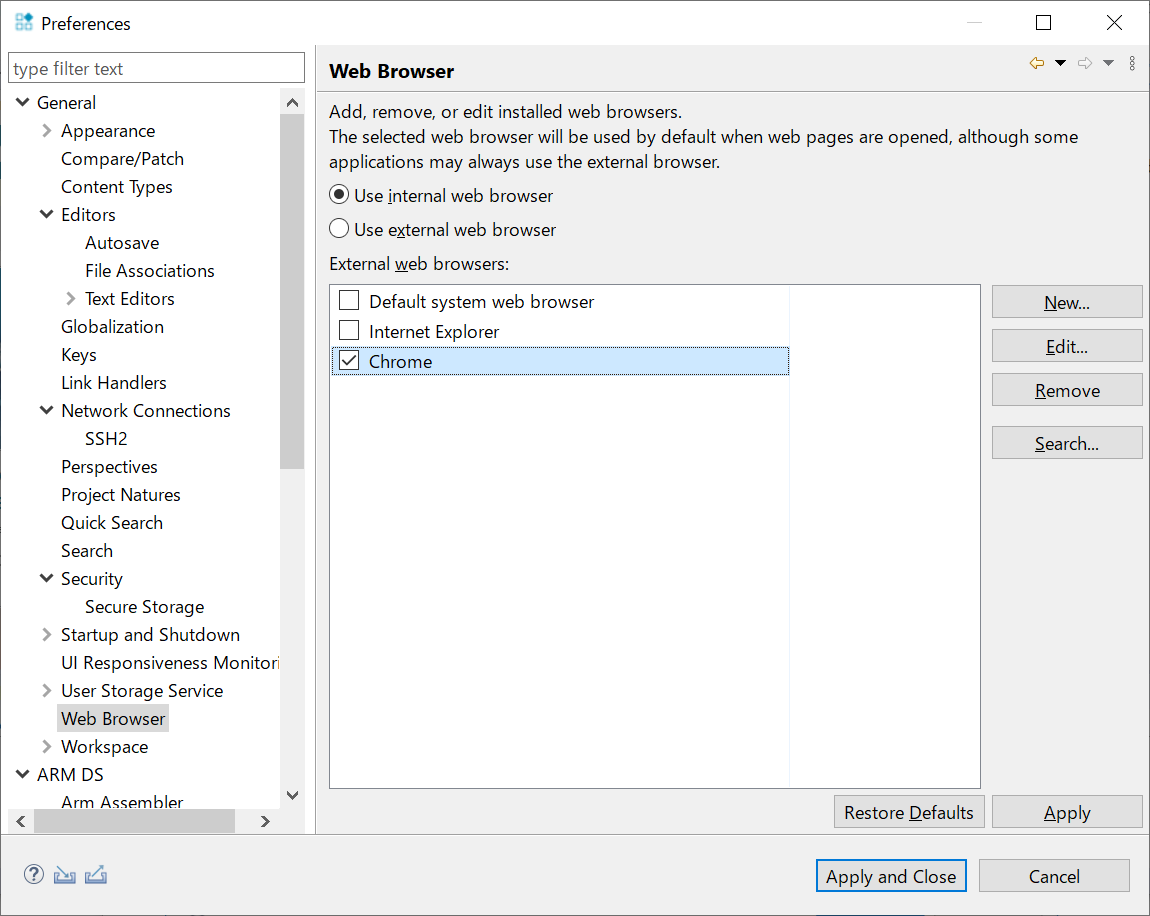Open Quick Search preference page
Screen dimensions: 1150x916
click(x=111, y=522)
